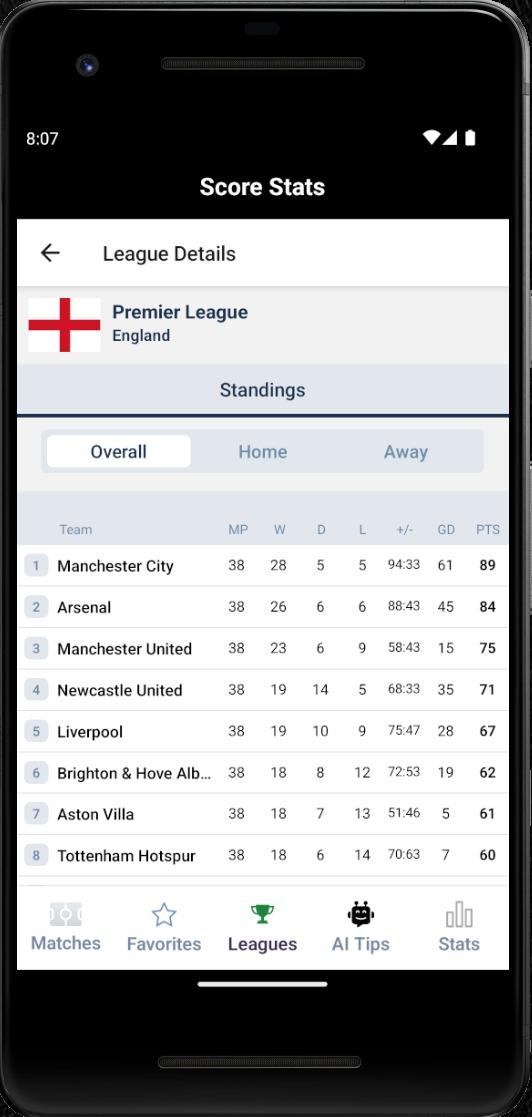Open the Stats bar chart icon
Screen dimensions: 532x1117
coord(459,915)
